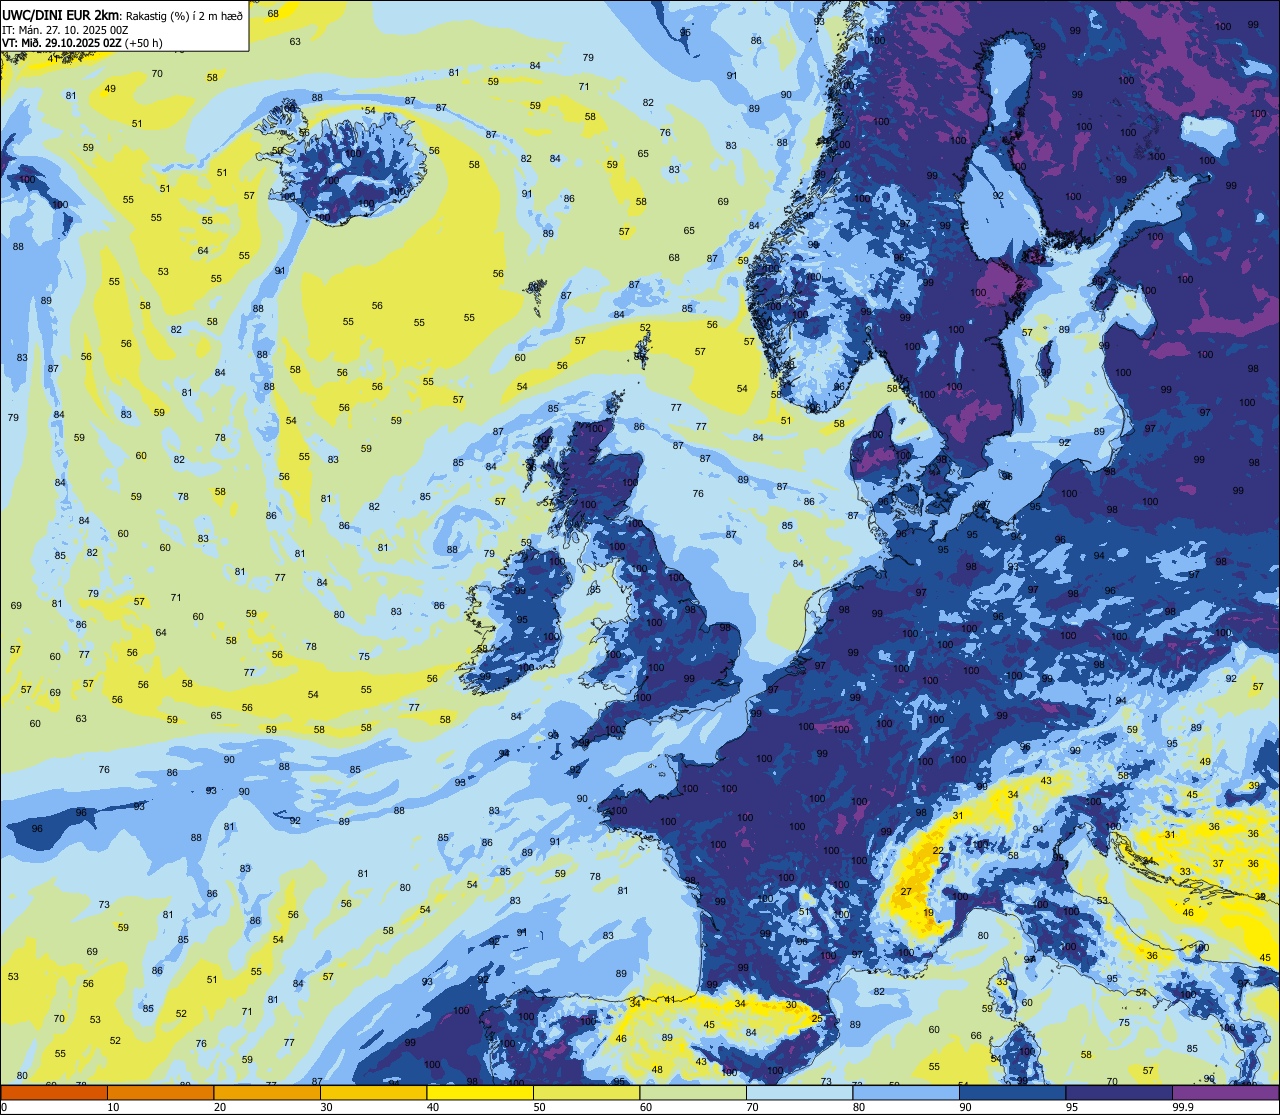Click the "39" humidity value on the map

pos(1254,786)
